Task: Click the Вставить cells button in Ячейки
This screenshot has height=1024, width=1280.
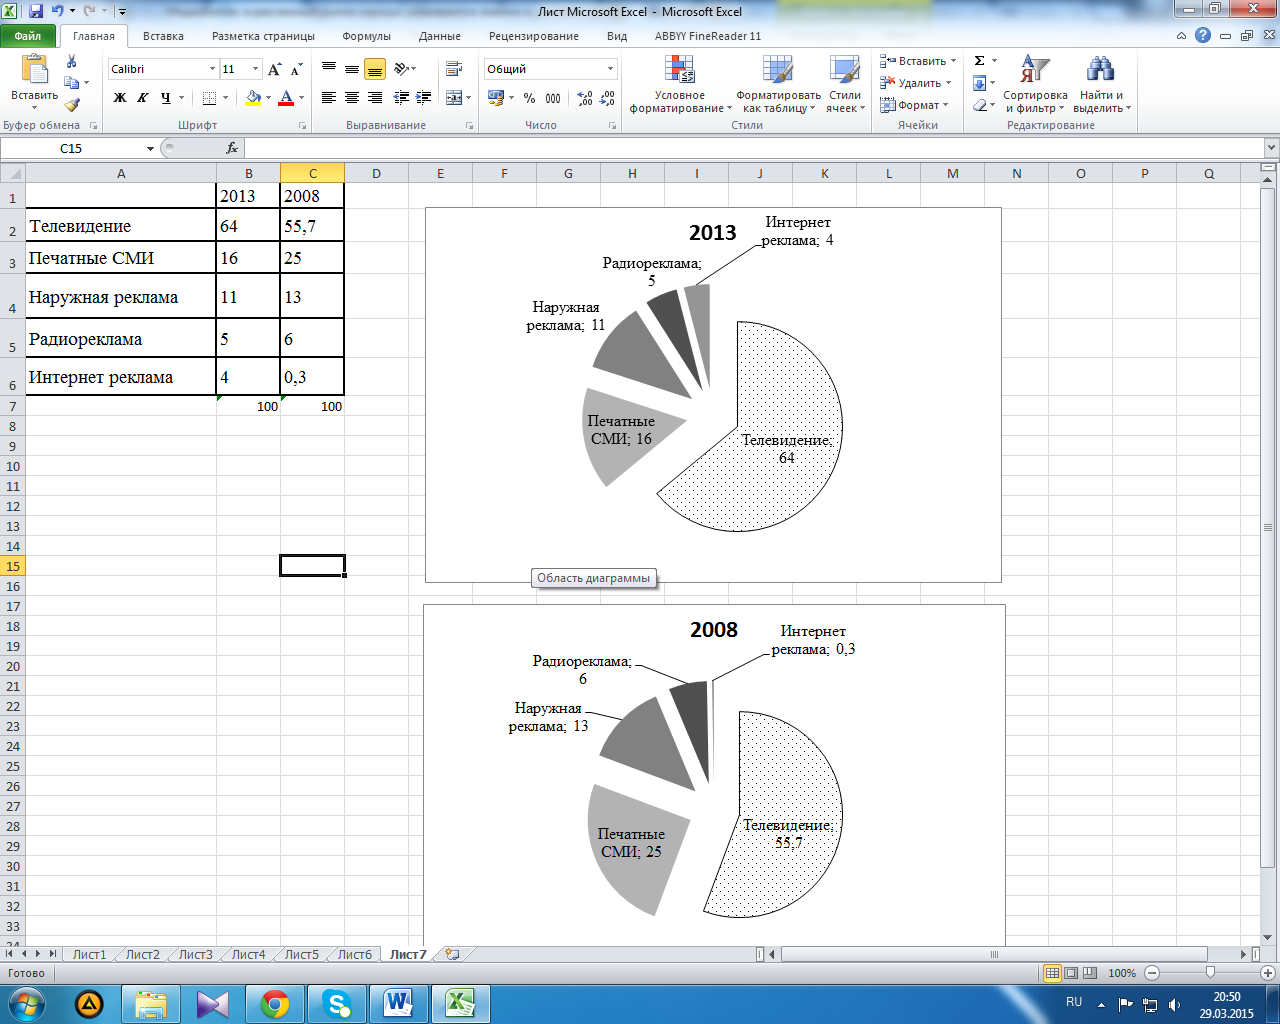Action: click(x=918, y=61)
